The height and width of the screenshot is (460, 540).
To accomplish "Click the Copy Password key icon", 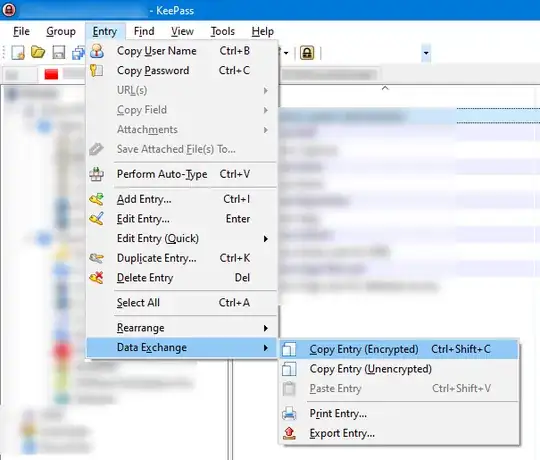I will [x=96, y=70].
